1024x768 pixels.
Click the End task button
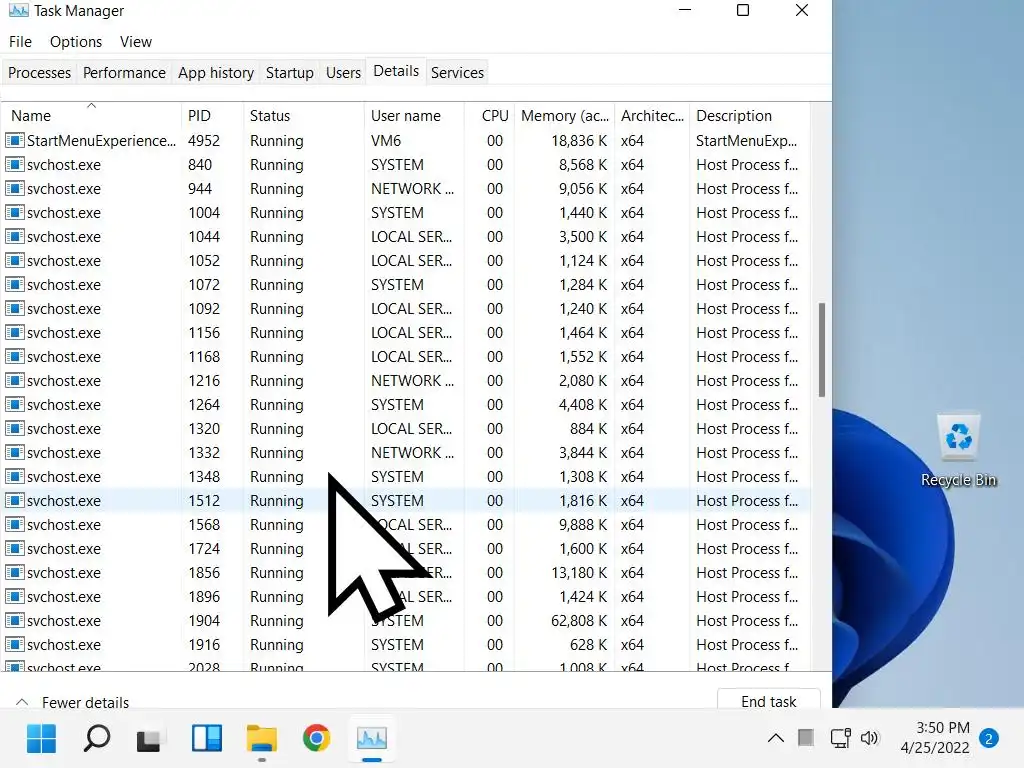tap(769, 701)
